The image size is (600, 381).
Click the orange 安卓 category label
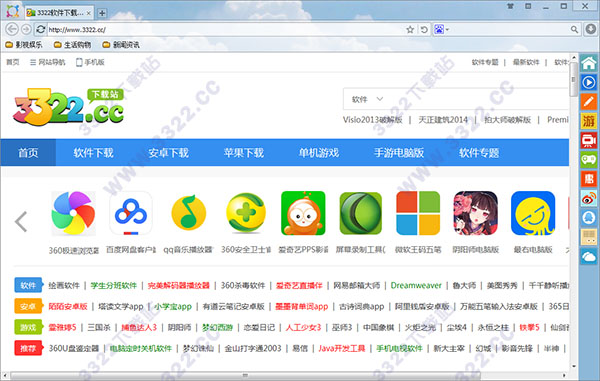pos(28,306)
